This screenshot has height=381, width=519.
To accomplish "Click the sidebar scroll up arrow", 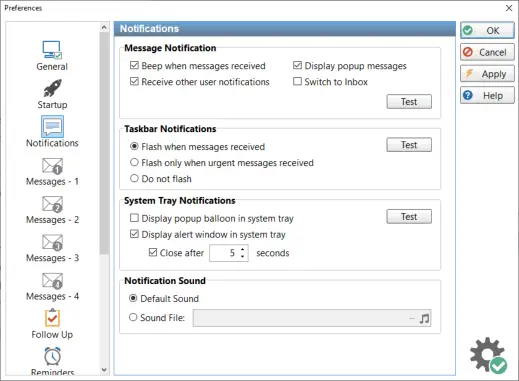I will click(104, 27).
